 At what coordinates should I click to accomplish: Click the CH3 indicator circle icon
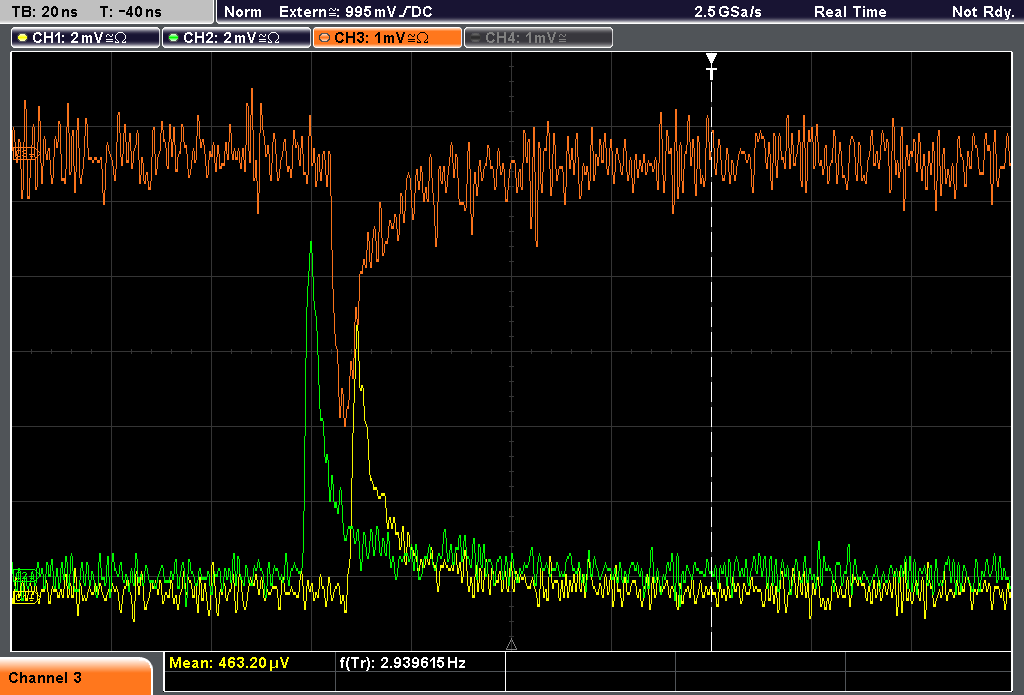(x=325, y=38)
